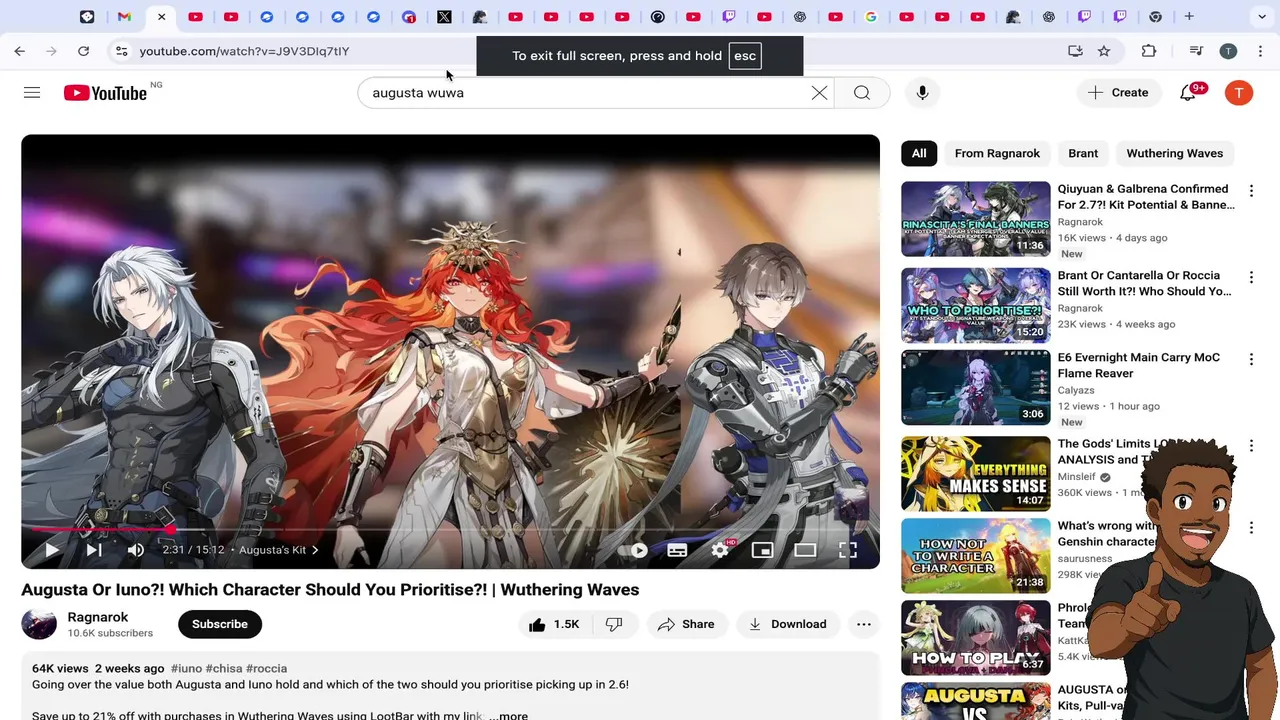Select the Brant filter chip
Viewport: 1280px width, 720px height.
pyautogui.click(x=1083, y=153)
